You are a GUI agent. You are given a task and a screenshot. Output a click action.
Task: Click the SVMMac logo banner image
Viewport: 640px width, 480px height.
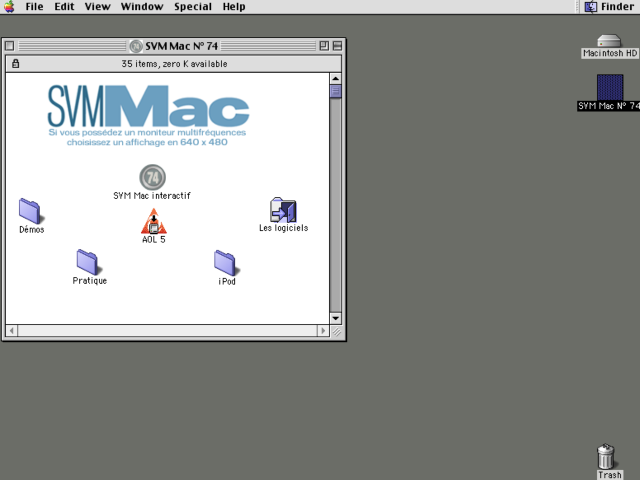149,116
